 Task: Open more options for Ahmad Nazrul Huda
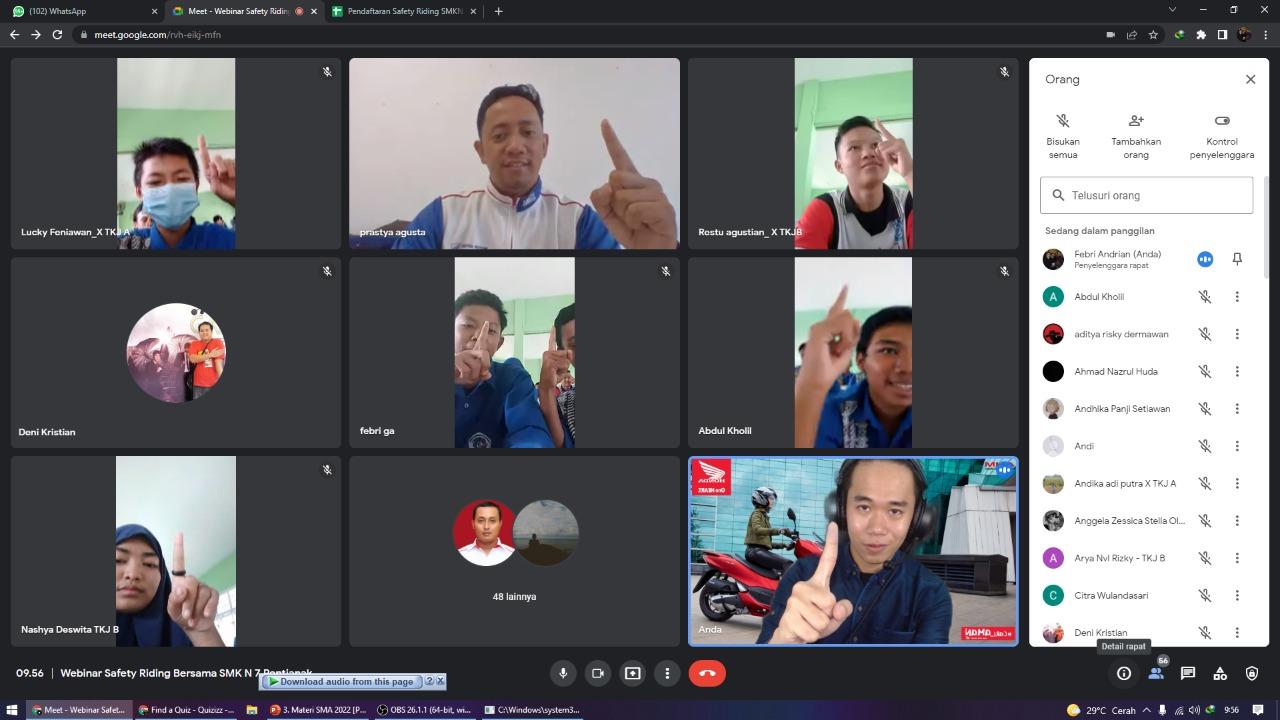[x=1237, y=371]
